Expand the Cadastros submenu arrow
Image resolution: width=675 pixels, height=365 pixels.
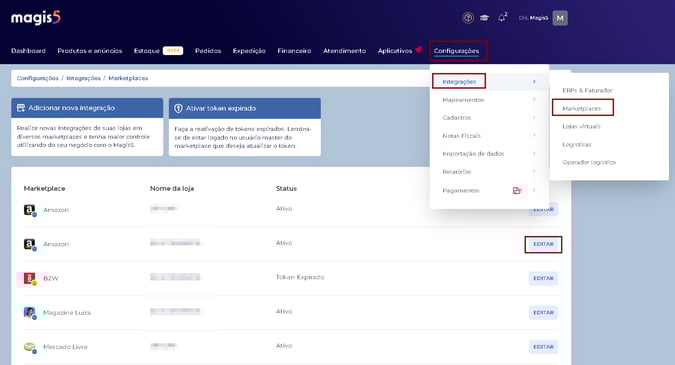[x=534, y=118]
